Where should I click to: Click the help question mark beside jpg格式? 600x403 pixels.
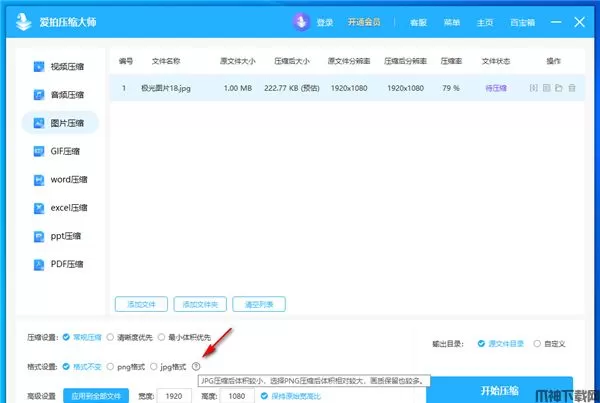pyautogui.click(x=196, y=367)
